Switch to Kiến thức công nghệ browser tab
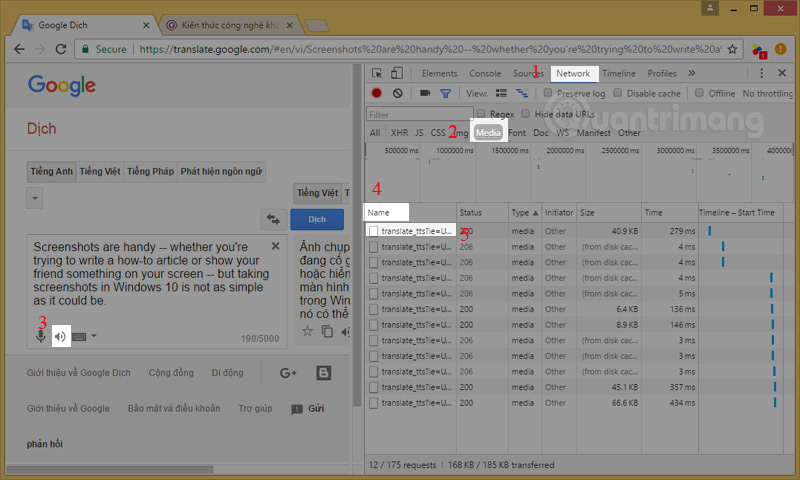The height and width of the screenshot is (480, 800). click(230, 25)
